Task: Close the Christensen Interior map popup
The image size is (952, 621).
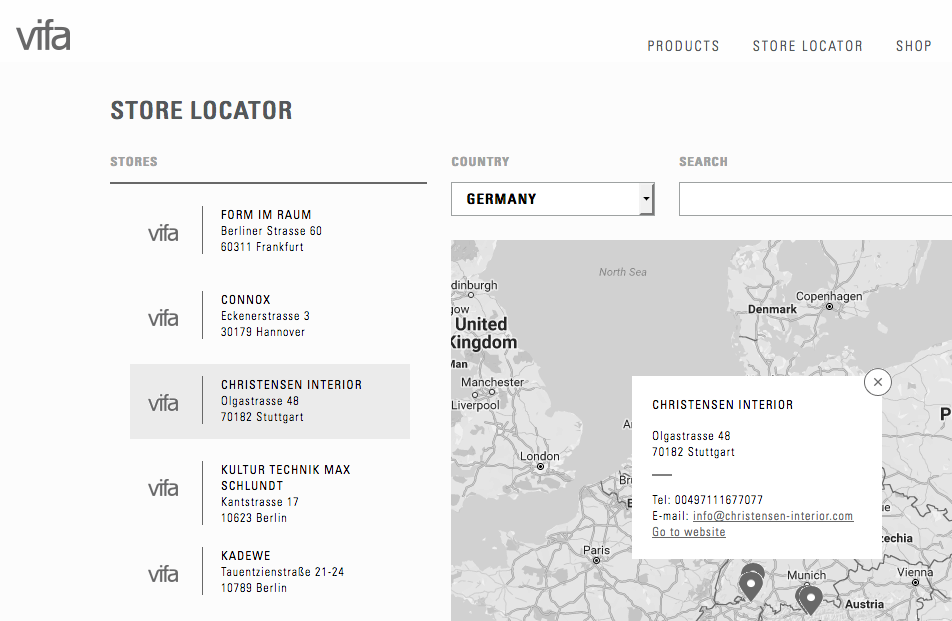Action: point(877,382)
